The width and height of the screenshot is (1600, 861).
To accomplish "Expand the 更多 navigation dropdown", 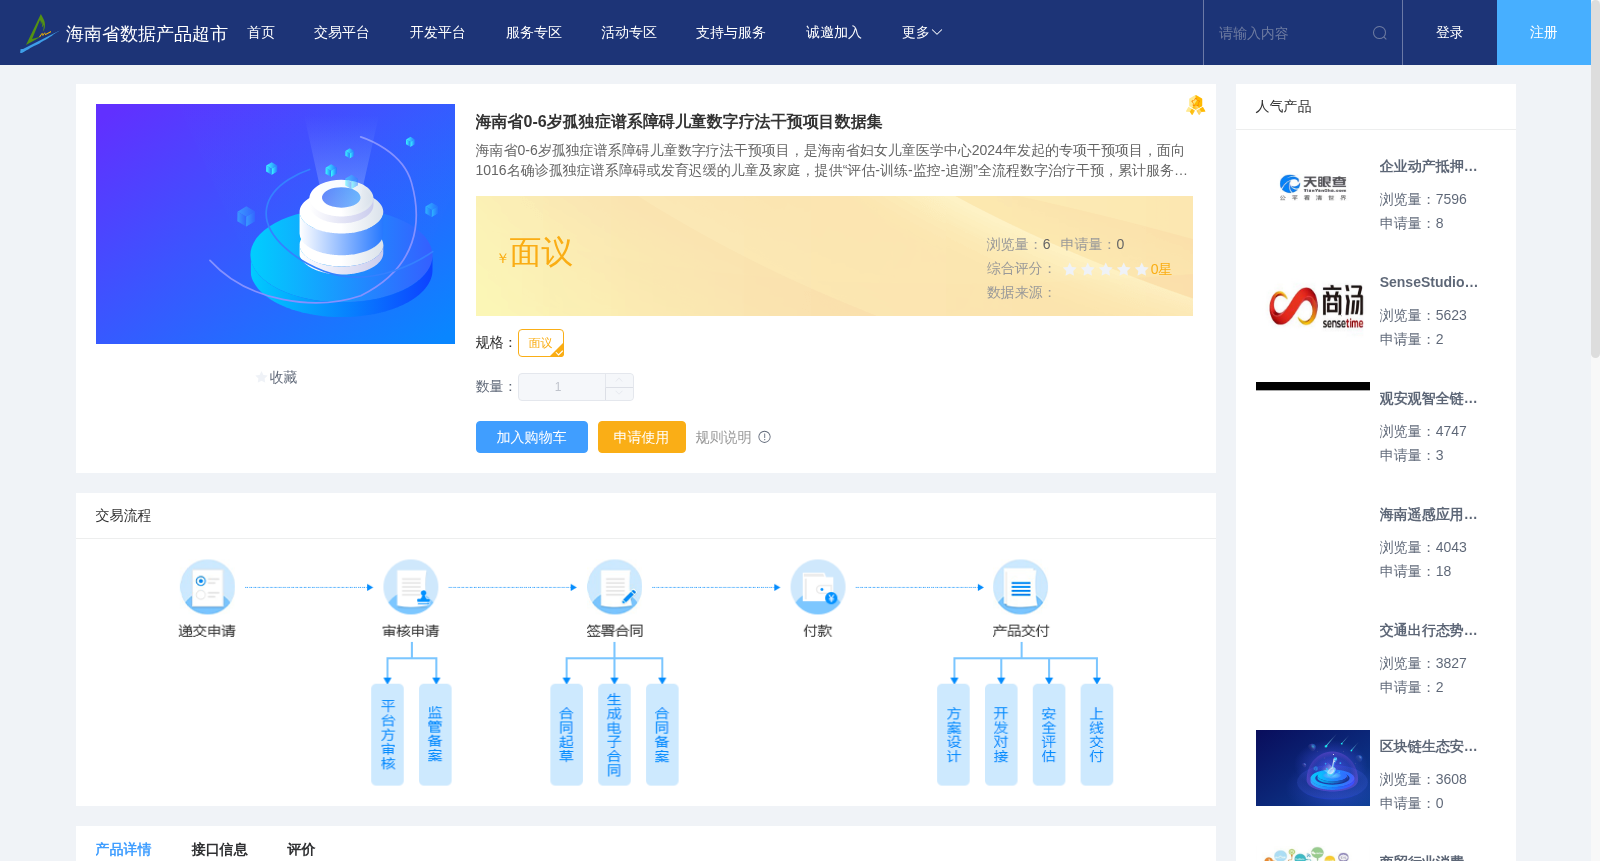I will pos(922,33).
